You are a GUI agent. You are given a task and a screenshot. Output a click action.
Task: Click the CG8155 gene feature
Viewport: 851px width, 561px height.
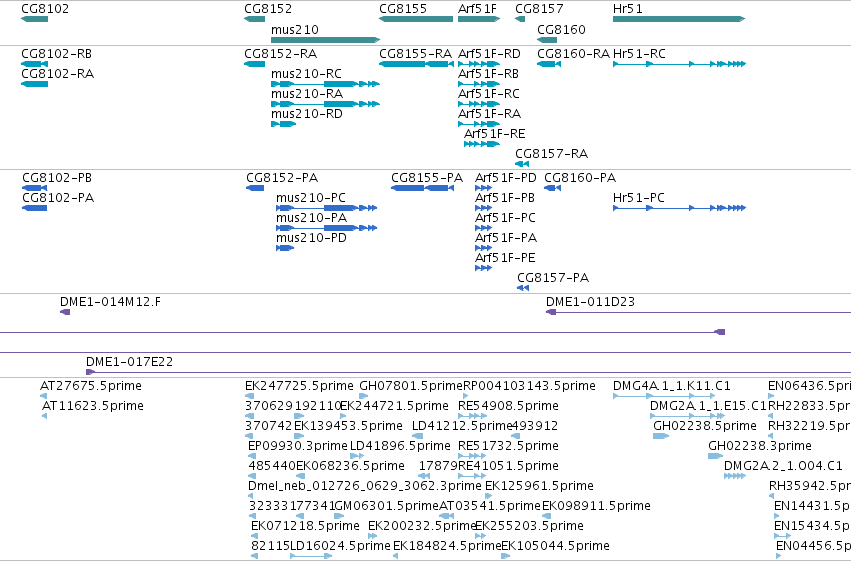coord(416,19)
